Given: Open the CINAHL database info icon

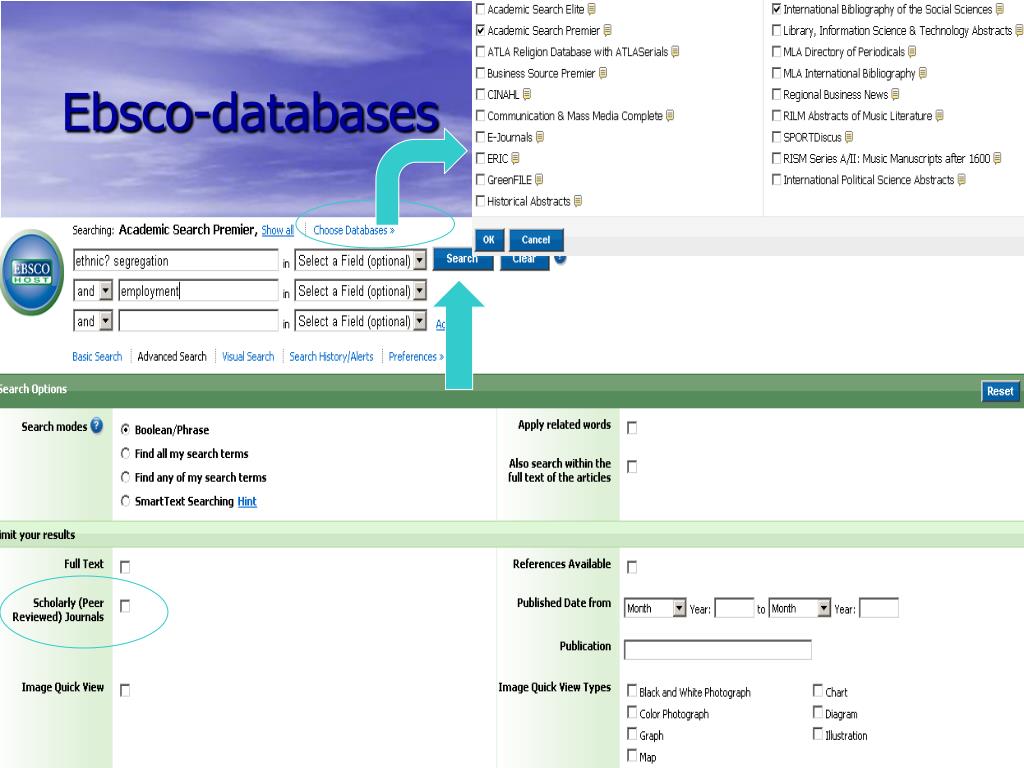Looking at the screenshot, I should point(526,94).
